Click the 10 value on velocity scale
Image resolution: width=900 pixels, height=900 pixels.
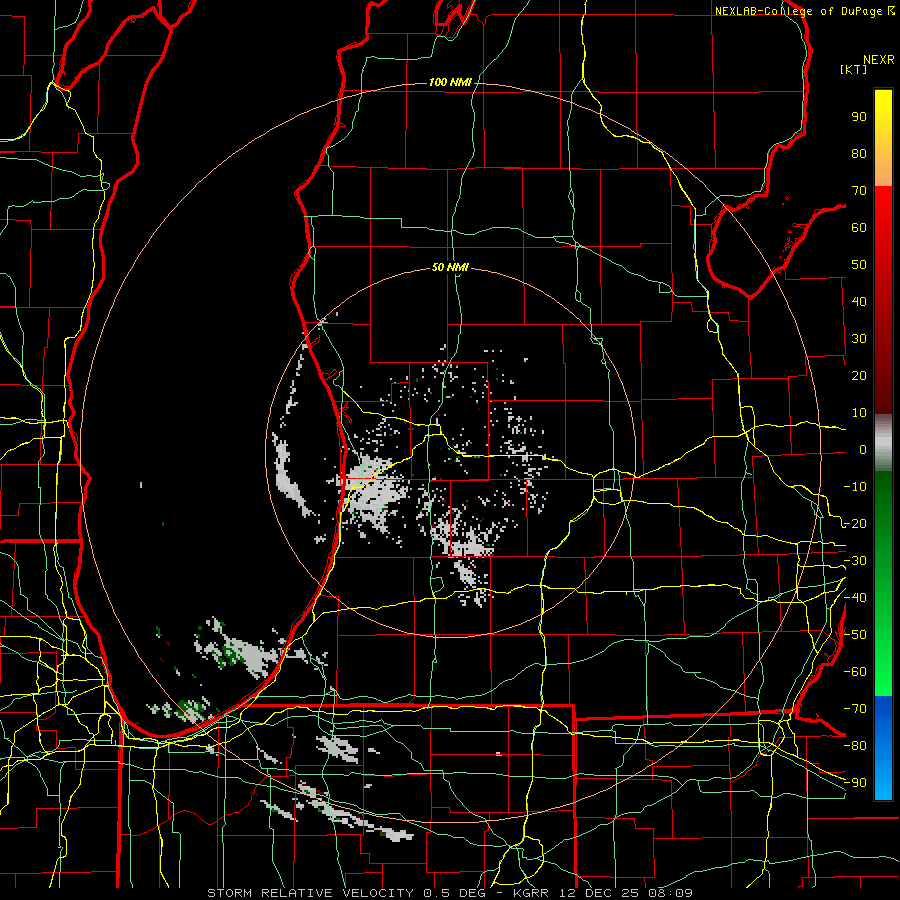point(859,413)
